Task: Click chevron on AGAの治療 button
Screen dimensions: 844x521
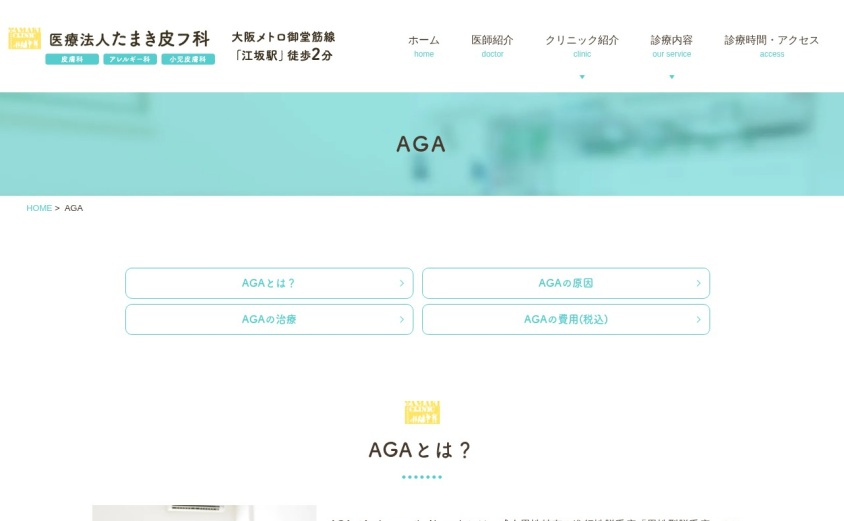Action: (402, 319)
